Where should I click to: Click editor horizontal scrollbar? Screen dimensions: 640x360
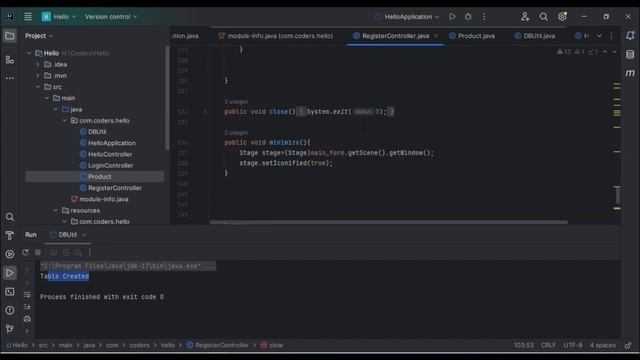pos(389,222)
